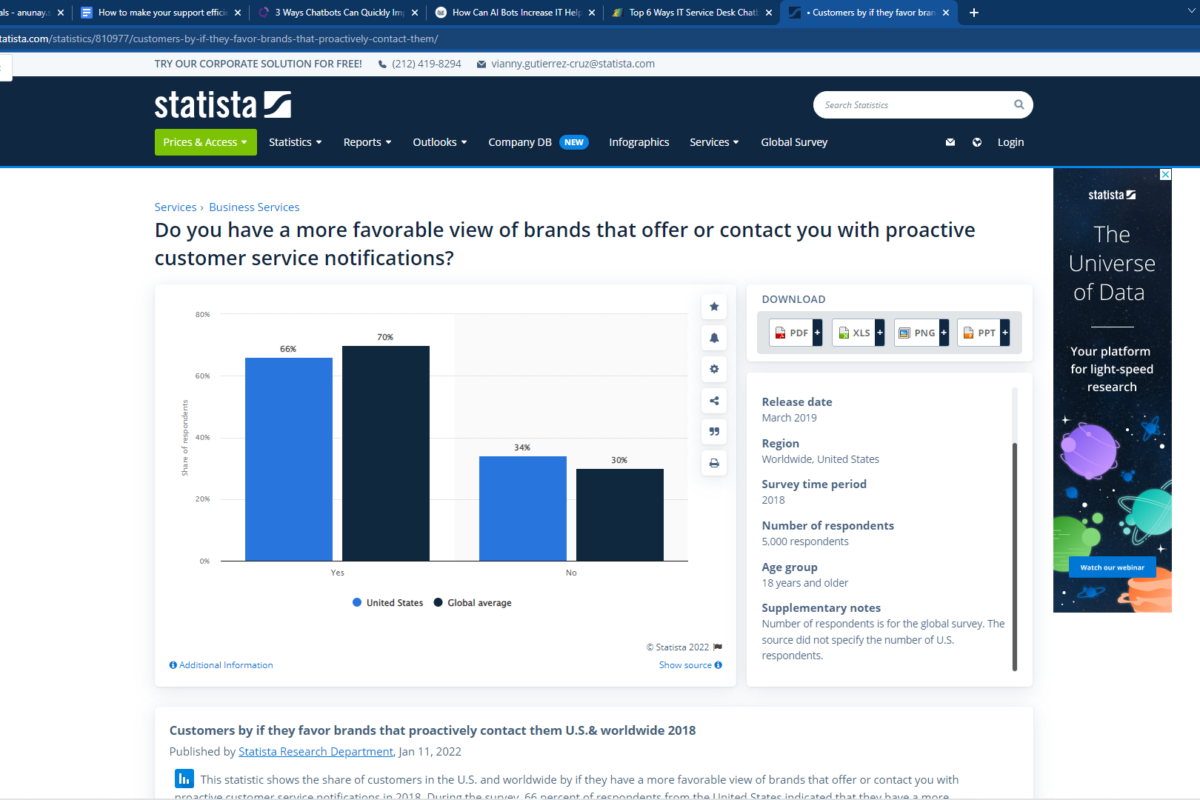Click the XLS file icon in Download
This screenshot has width=1200, height=800.
[x=843, y=333]
